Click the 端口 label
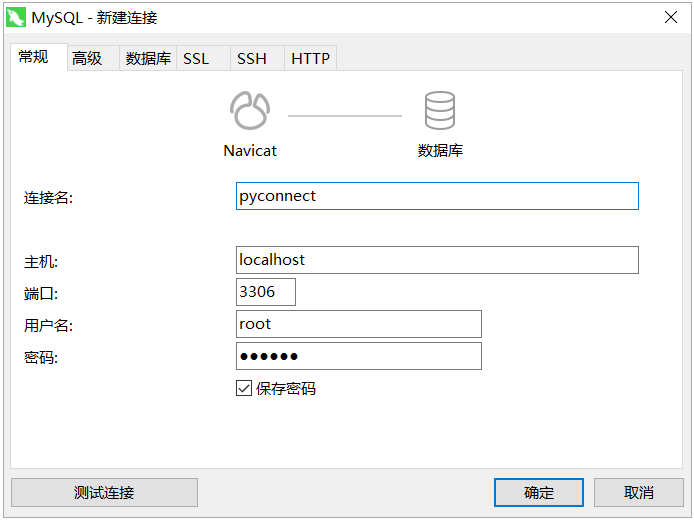This screenshot has width=694, height=520. (x=41, y=293)
